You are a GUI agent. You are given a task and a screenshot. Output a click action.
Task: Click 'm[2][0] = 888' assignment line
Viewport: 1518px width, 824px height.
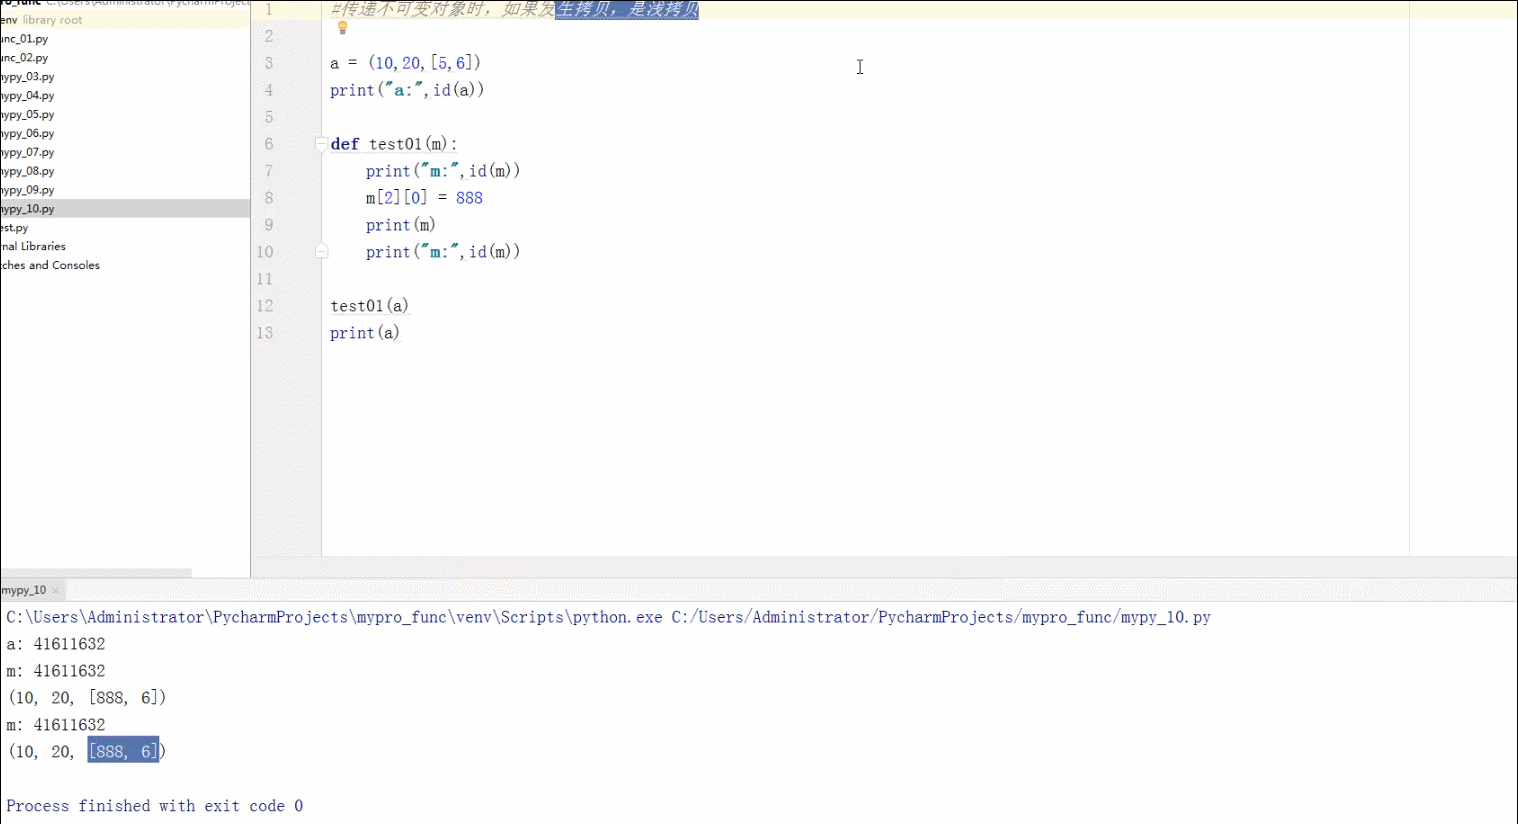click(x=424, y=198)
